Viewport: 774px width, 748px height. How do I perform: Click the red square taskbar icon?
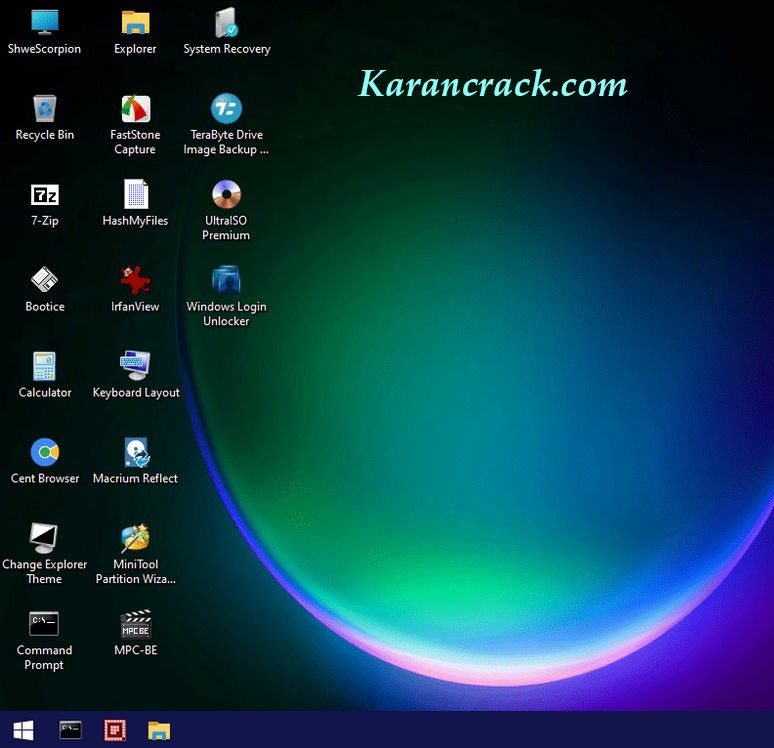click(115, 730)
